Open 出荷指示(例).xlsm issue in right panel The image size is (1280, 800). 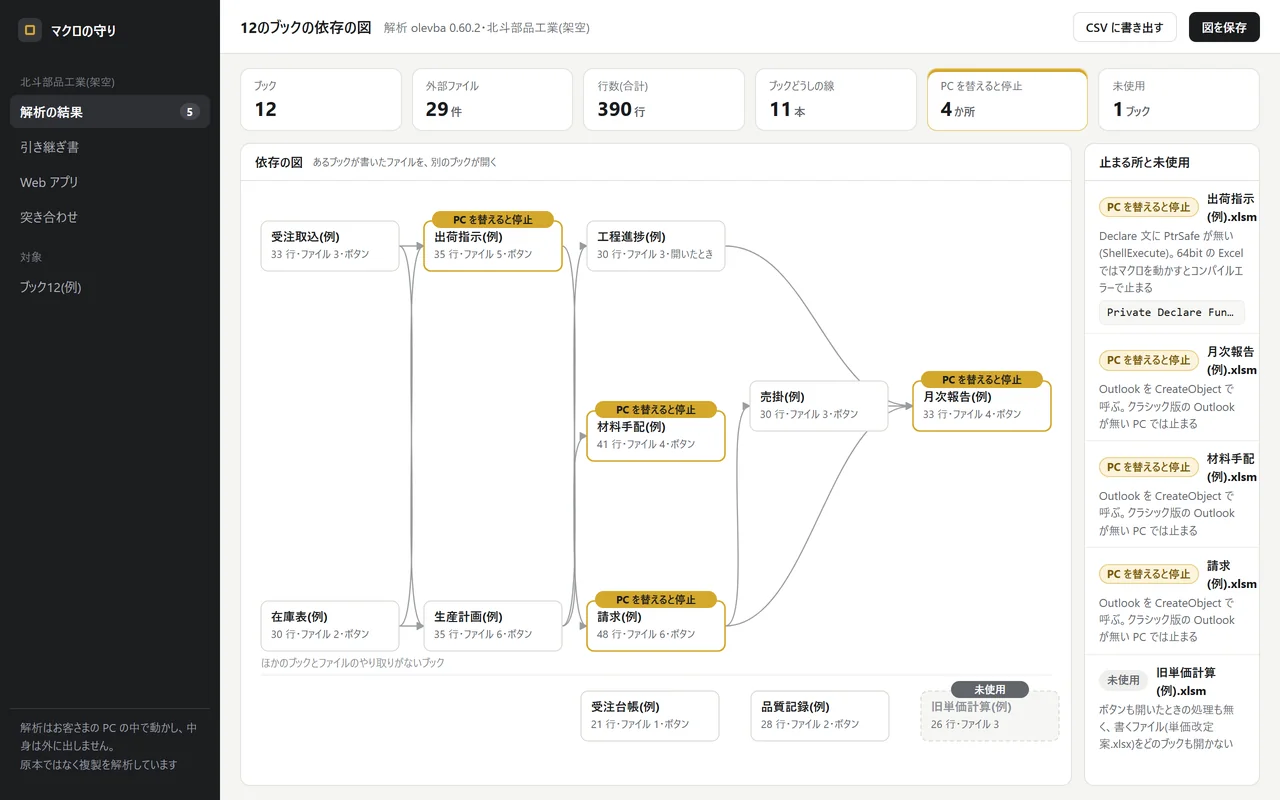tap(1172, 258)
